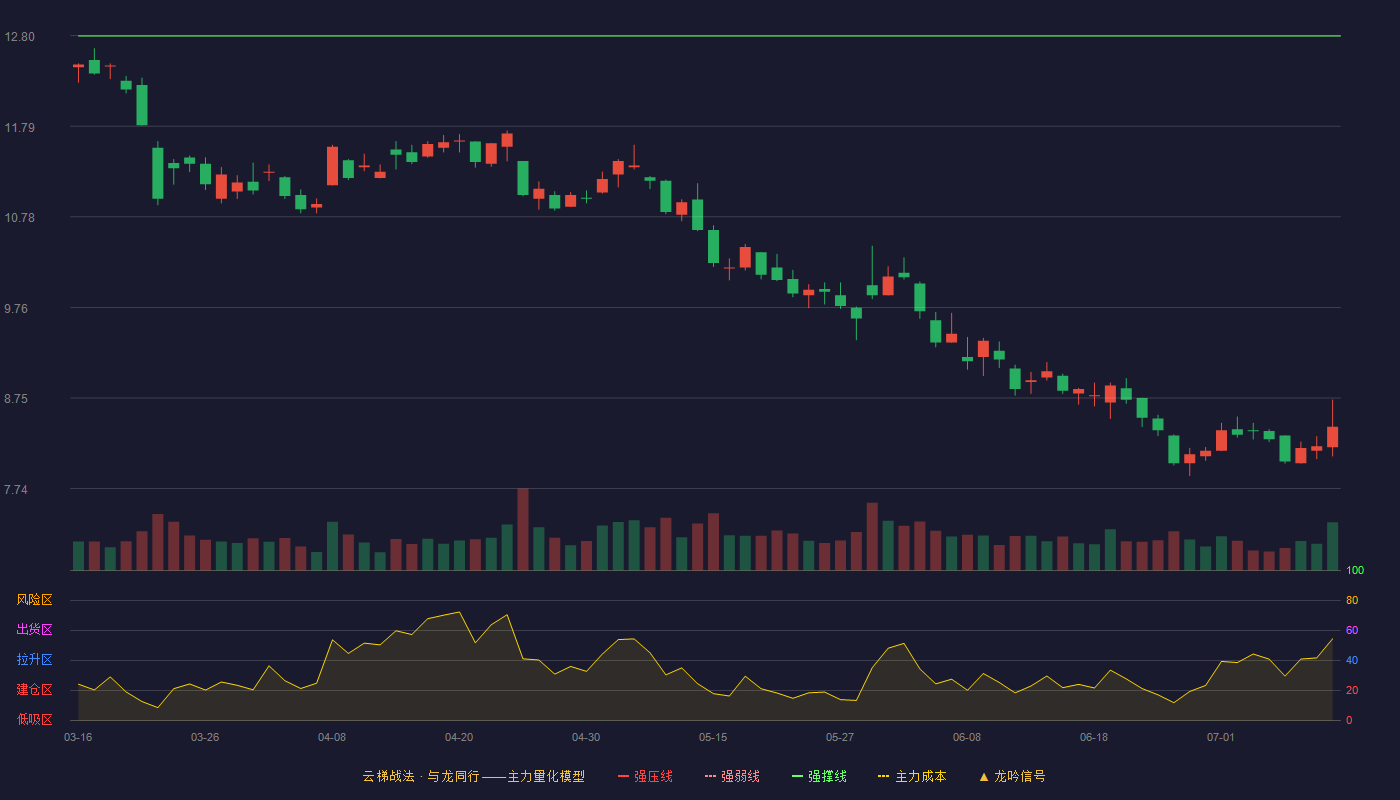Select the 建仓区 zone label

pos(34,690)
